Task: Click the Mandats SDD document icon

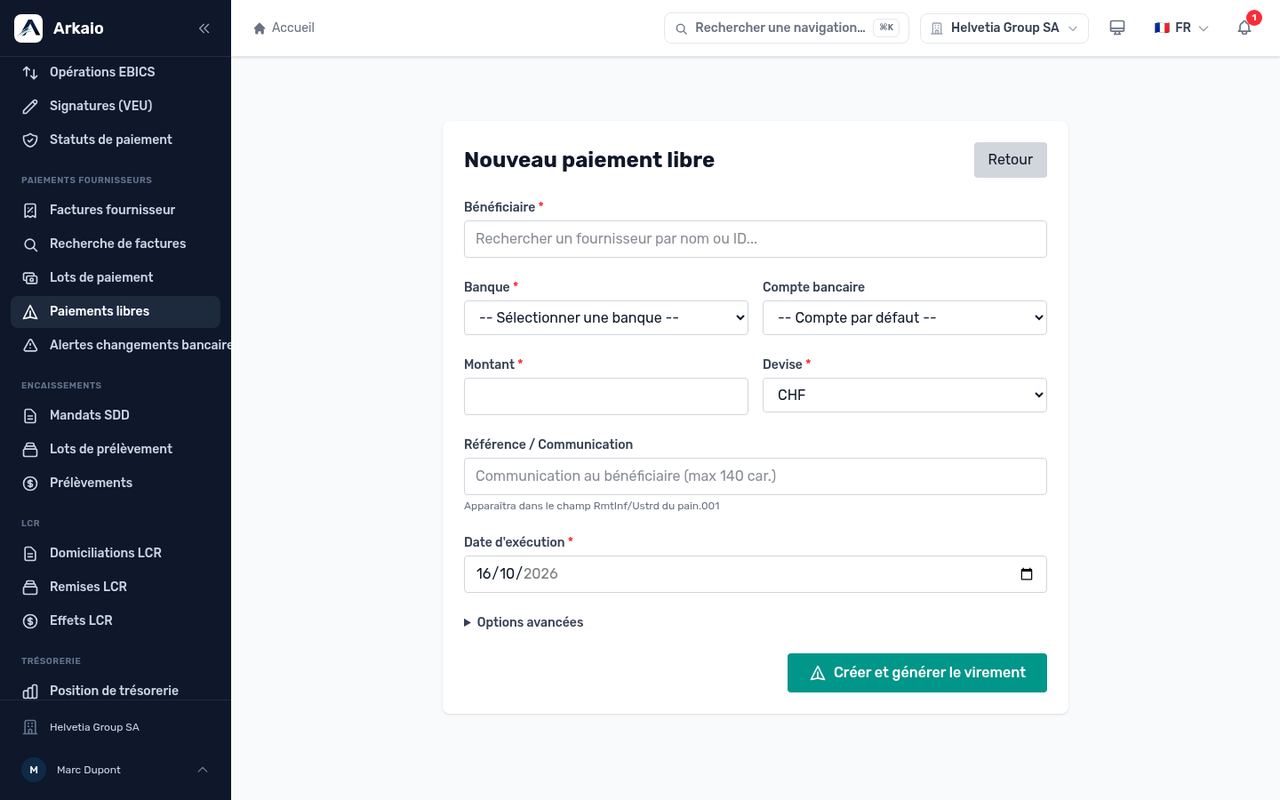Action: coord(30,416)
